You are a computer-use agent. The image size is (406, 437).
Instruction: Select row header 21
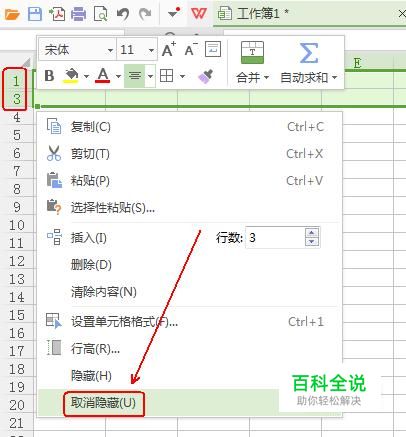[16, 423]
